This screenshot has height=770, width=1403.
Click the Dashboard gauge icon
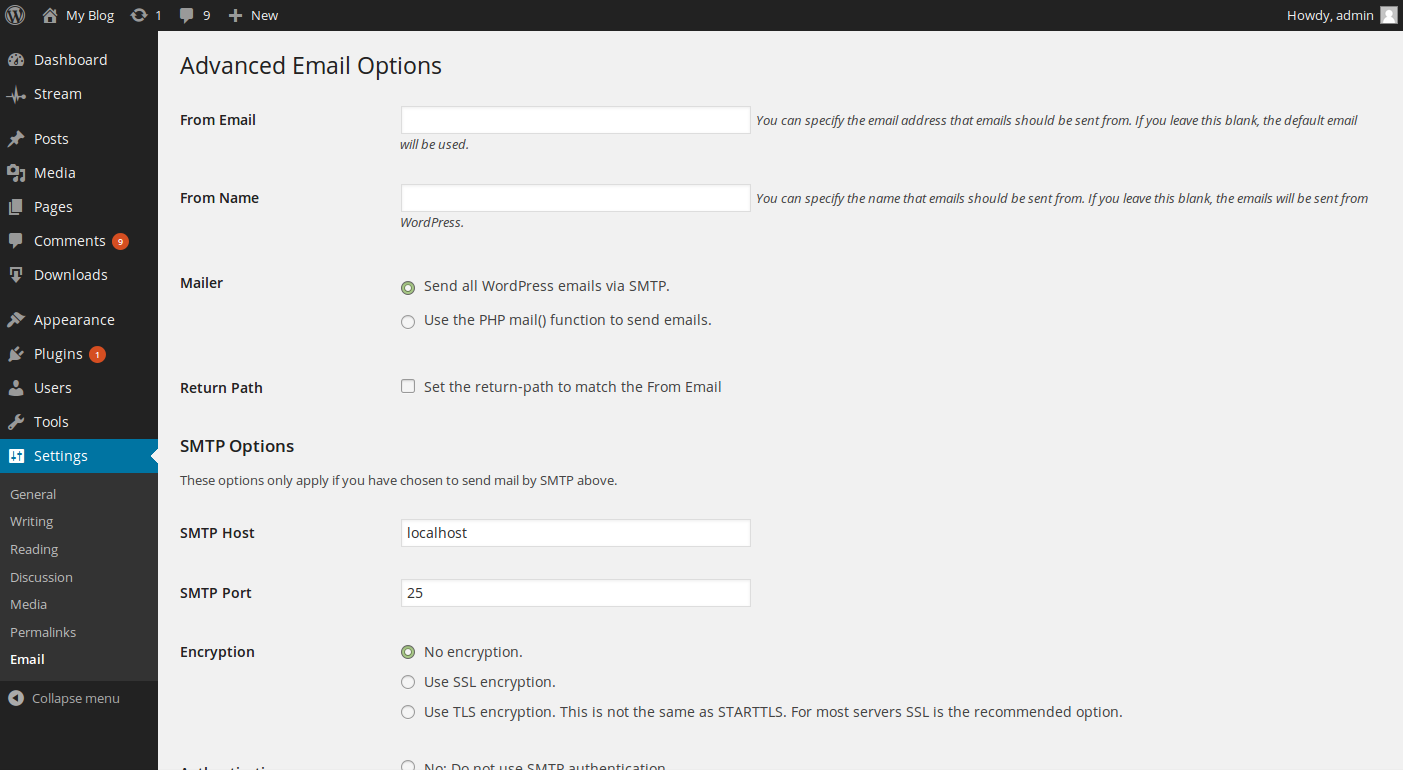pyautogui.click(x=16, y=60)
